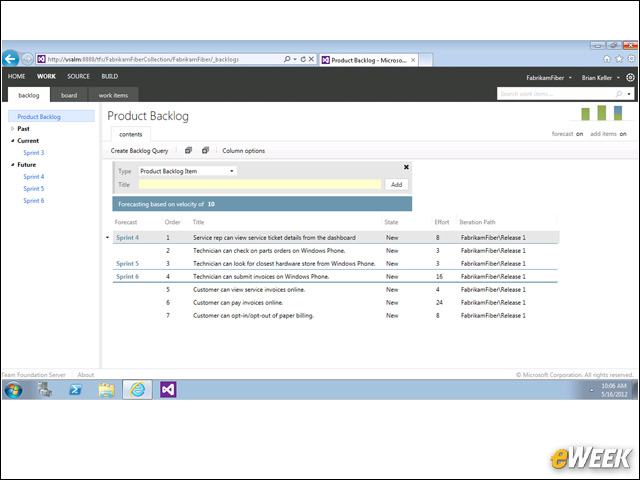The width and height of the screenshot is (640, 480).
Task: Open Sprint 3 in left pane
Action: [x=33, y=153]
